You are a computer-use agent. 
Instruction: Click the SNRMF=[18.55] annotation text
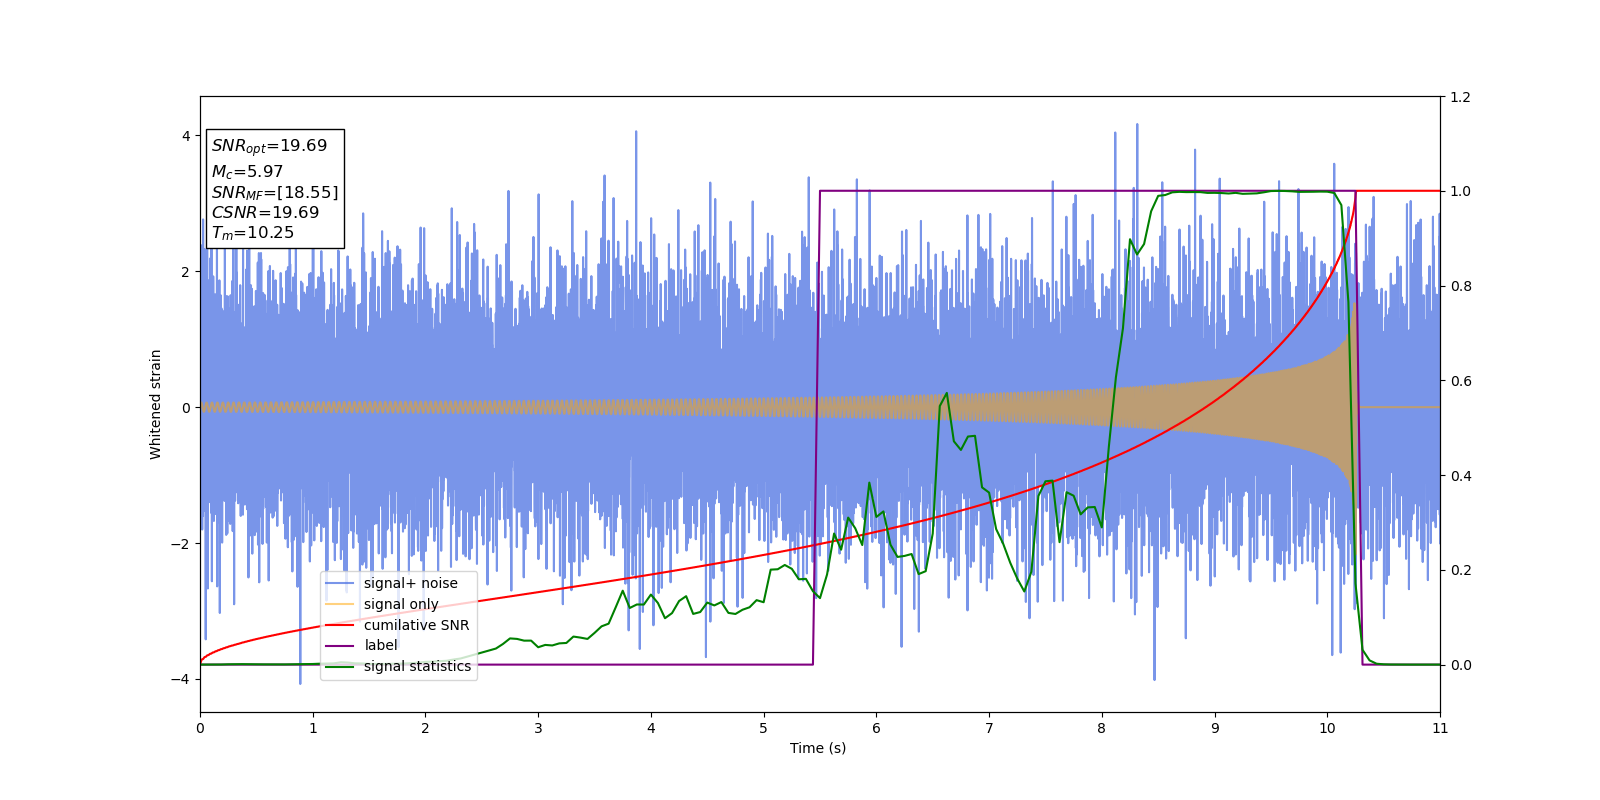275,193
